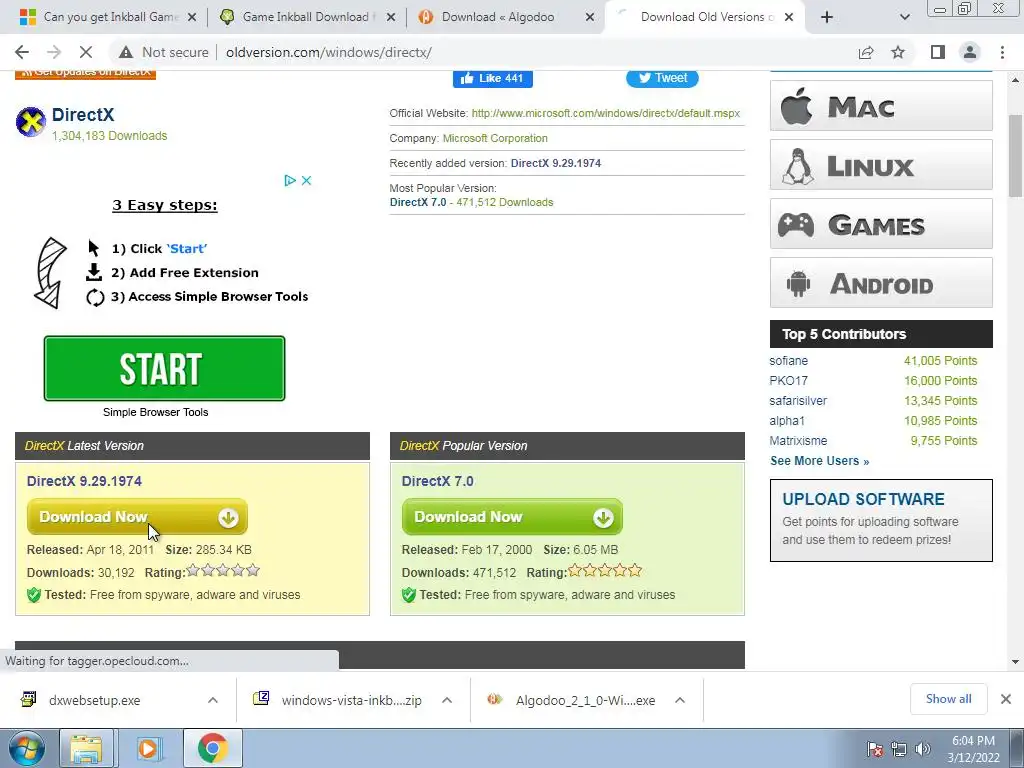
Task: Expand options for windows-vista-inkb zip download
Action: [x=447, y=700]
